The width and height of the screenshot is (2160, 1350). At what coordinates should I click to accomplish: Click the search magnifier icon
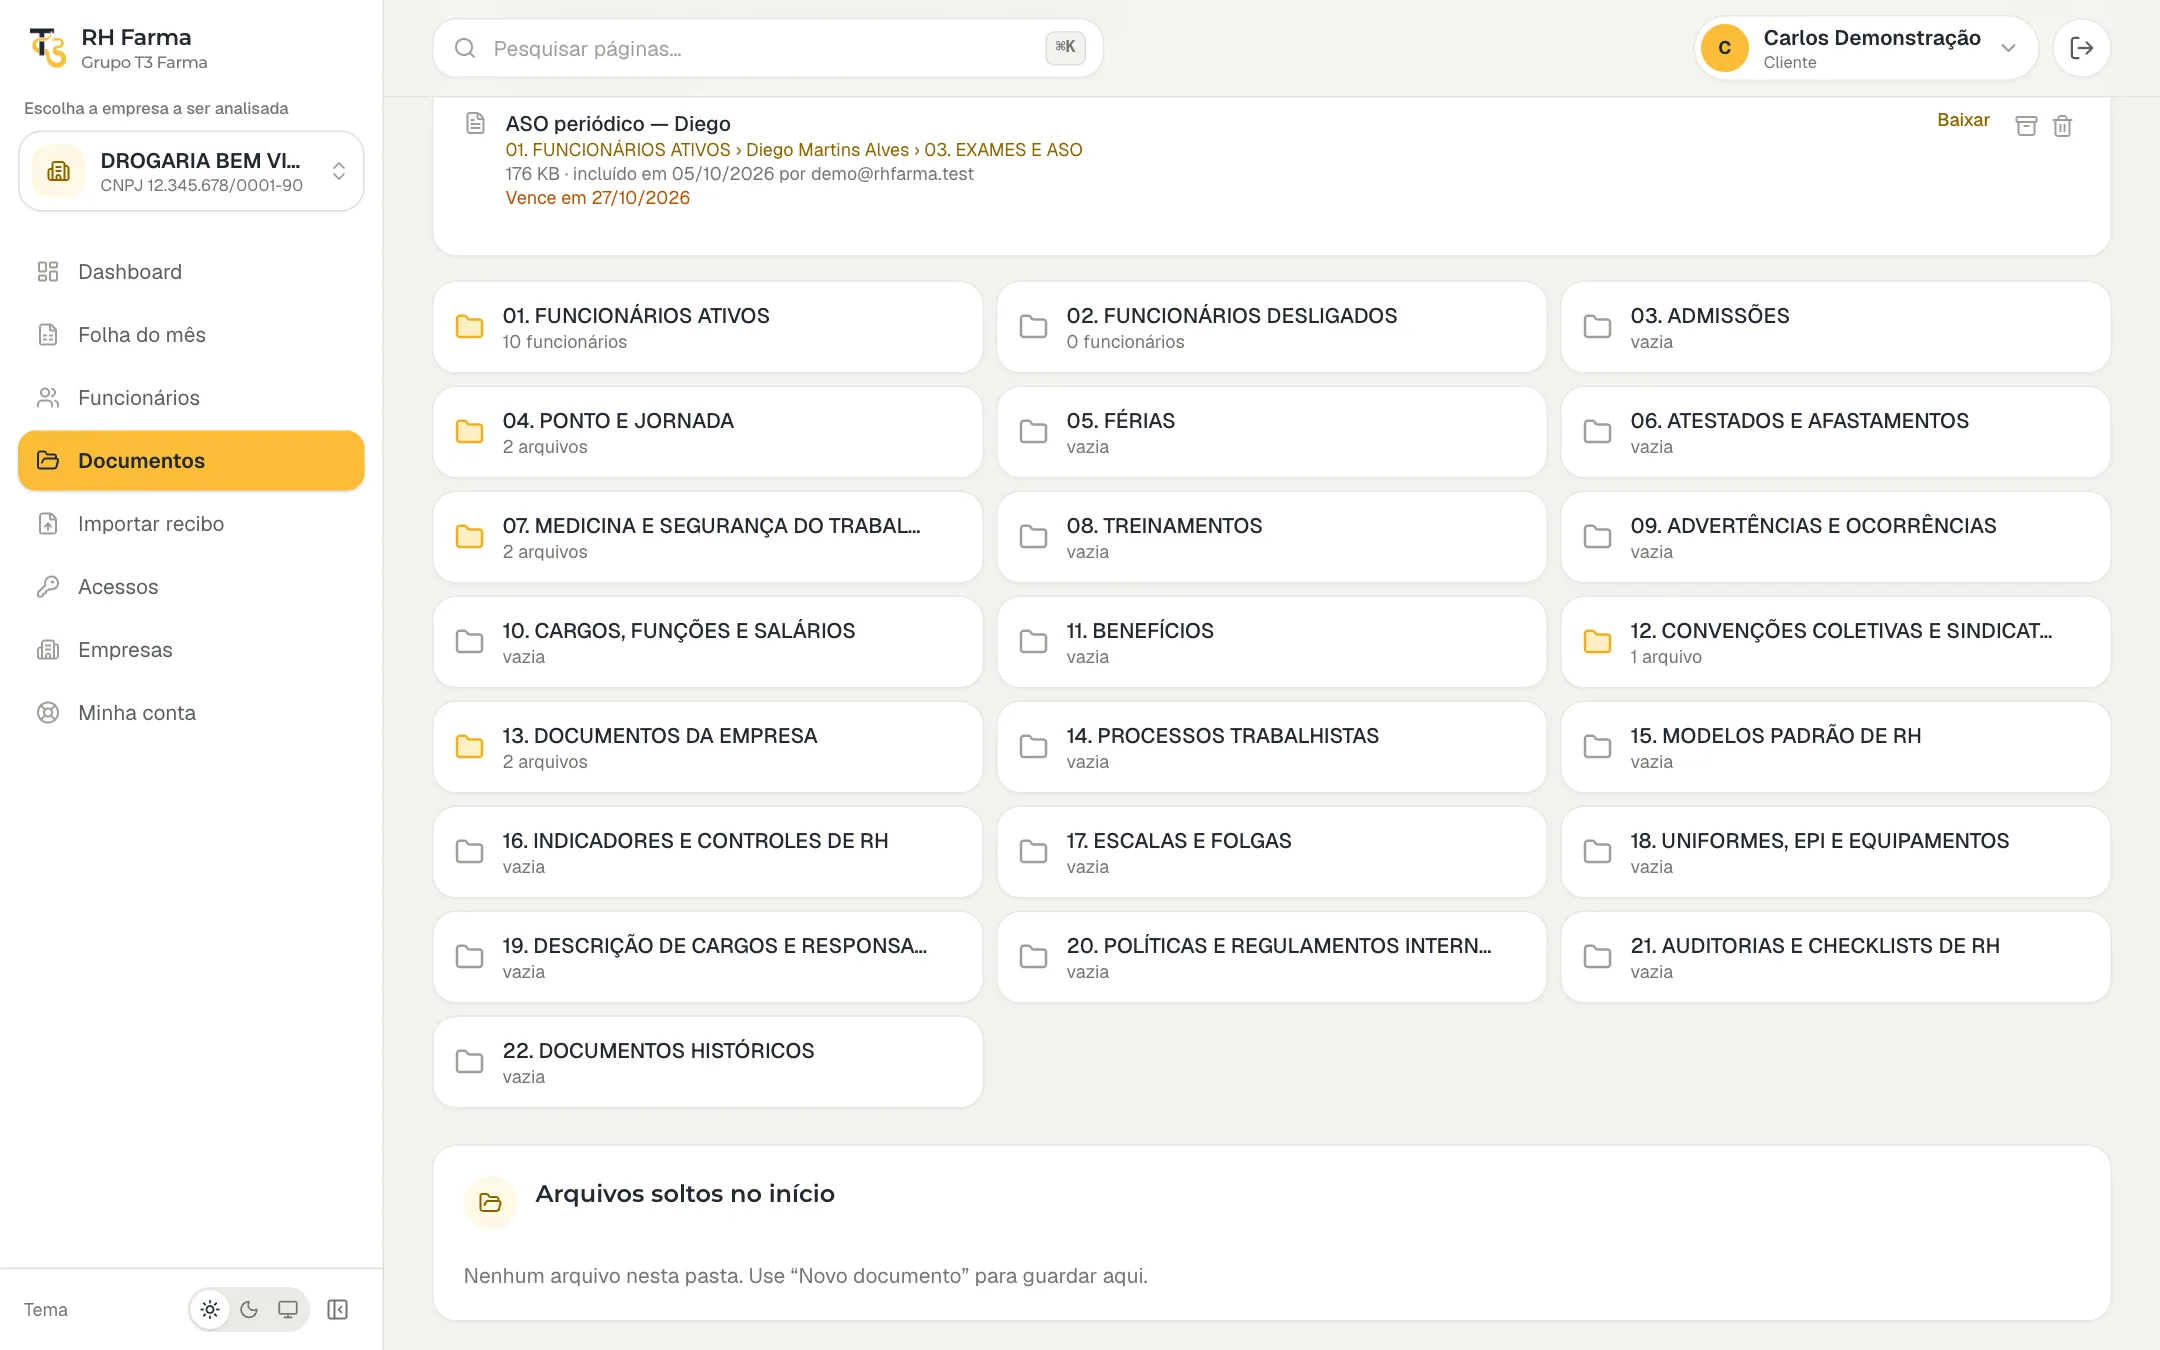coord(465,48)
